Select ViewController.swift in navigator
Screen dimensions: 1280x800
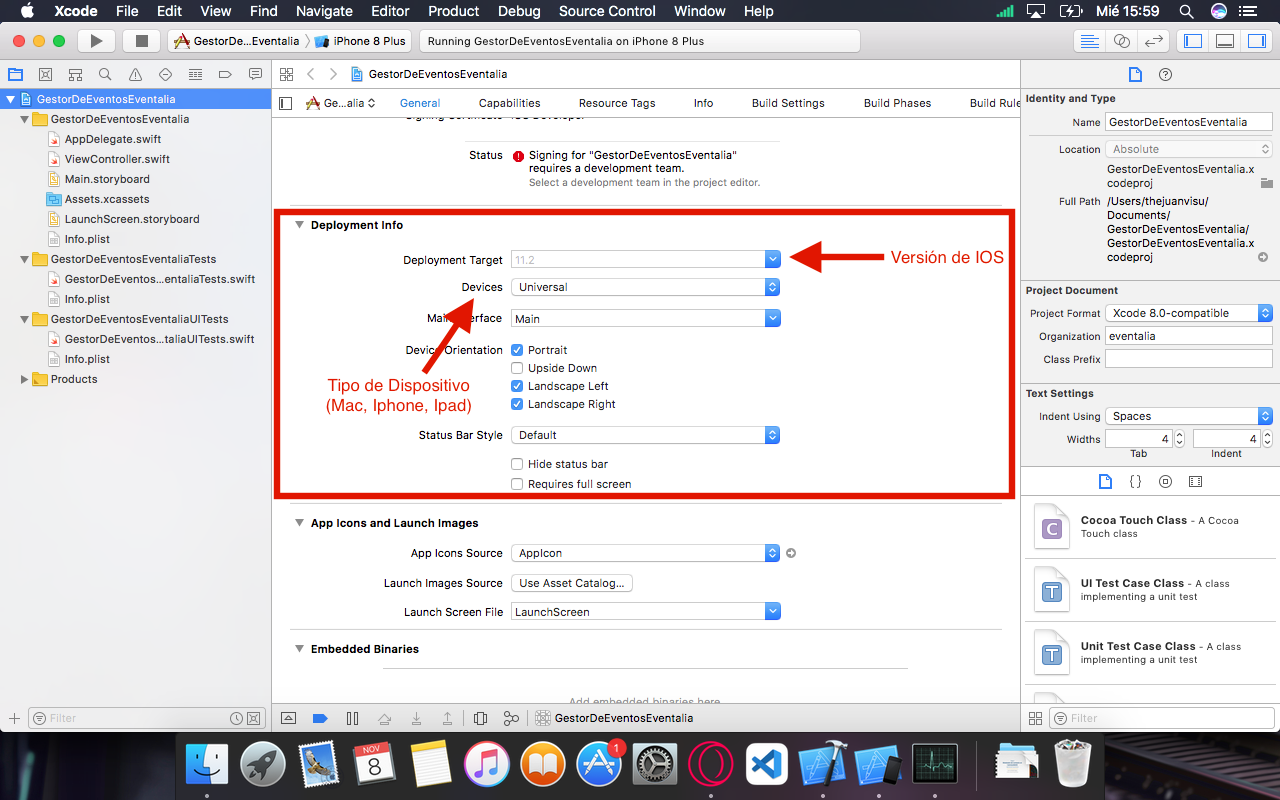[x=117, y=159]
